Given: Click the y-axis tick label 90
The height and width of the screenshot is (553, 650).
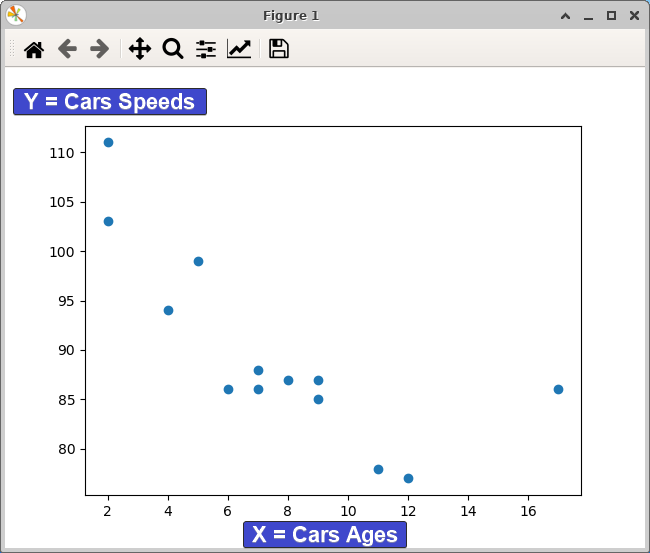Looking at the screenshot, I should click(x=66, y=350).
